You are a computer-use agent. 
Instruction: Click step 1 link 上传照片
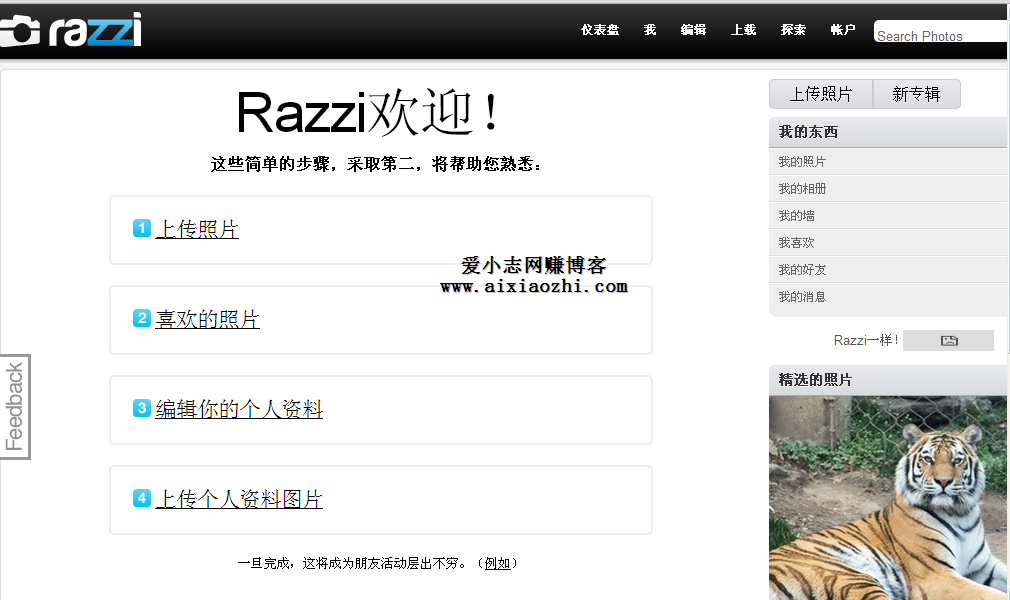point(197,229)
